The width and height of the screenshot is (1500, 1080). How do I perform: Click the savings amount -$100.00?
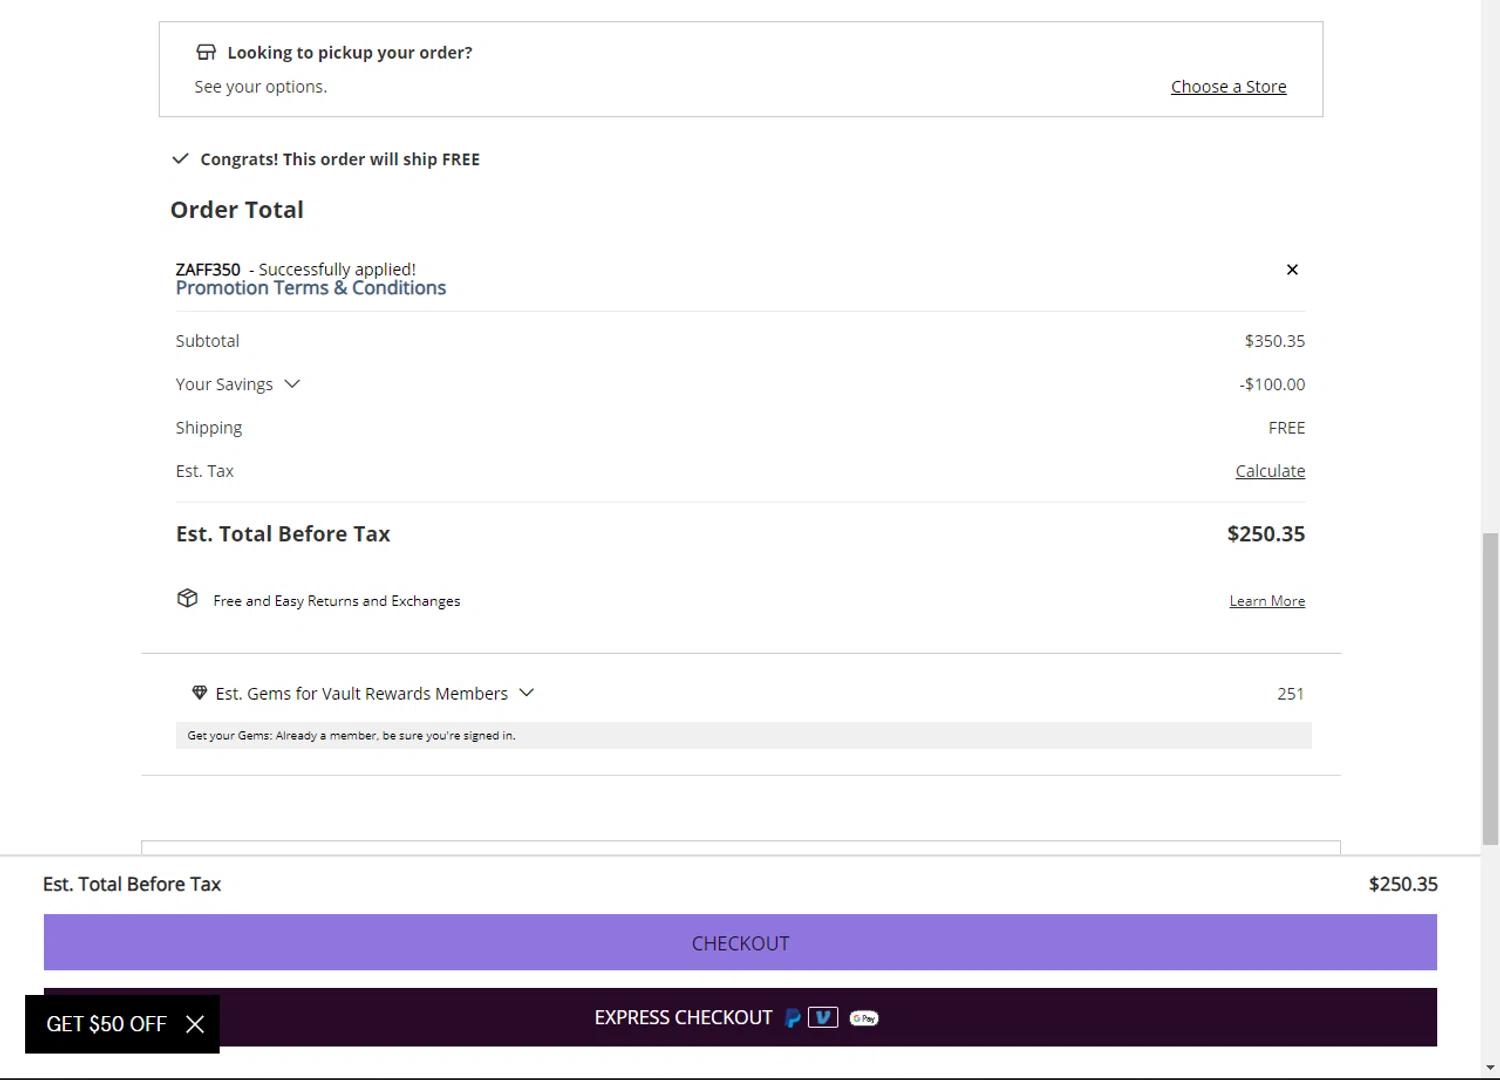pyautogui.click(x=1272, y=384)
